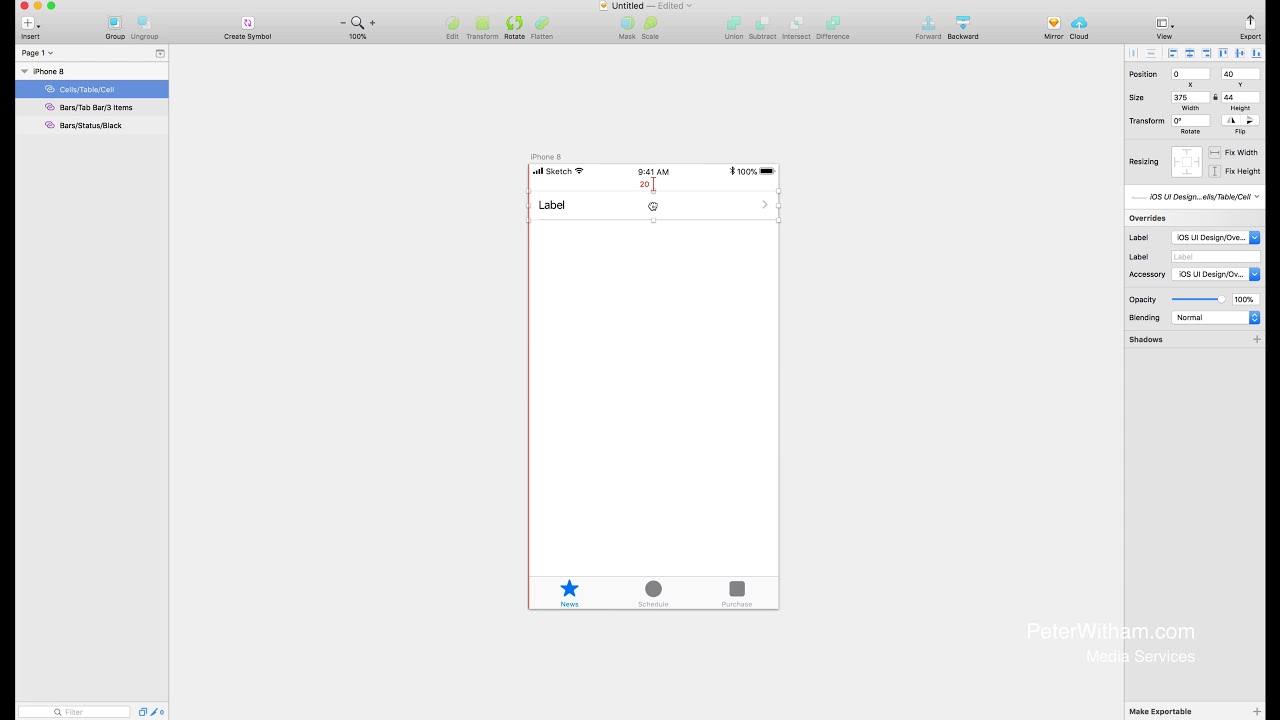The height and width of the screenshot is (720, 1280).
Task: Flip the layer horizontally
Action: [x=1231, y=120]
